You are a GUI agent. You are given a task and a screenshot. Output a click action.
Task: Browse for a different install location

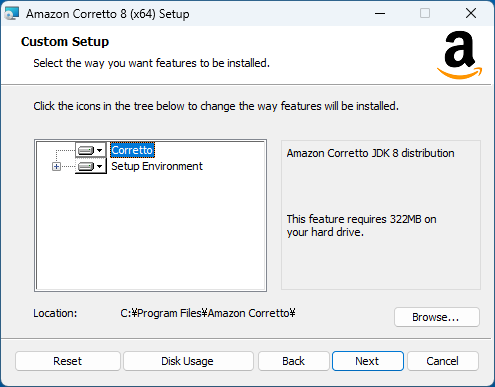pyautogui.click(x=436, y=317)
